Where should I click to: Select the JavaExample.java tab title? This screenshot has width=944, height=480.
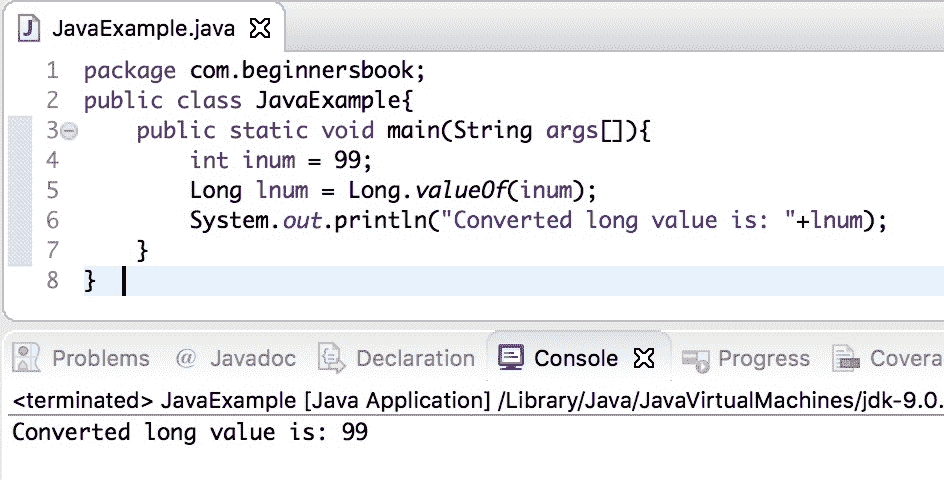[143, 28]
